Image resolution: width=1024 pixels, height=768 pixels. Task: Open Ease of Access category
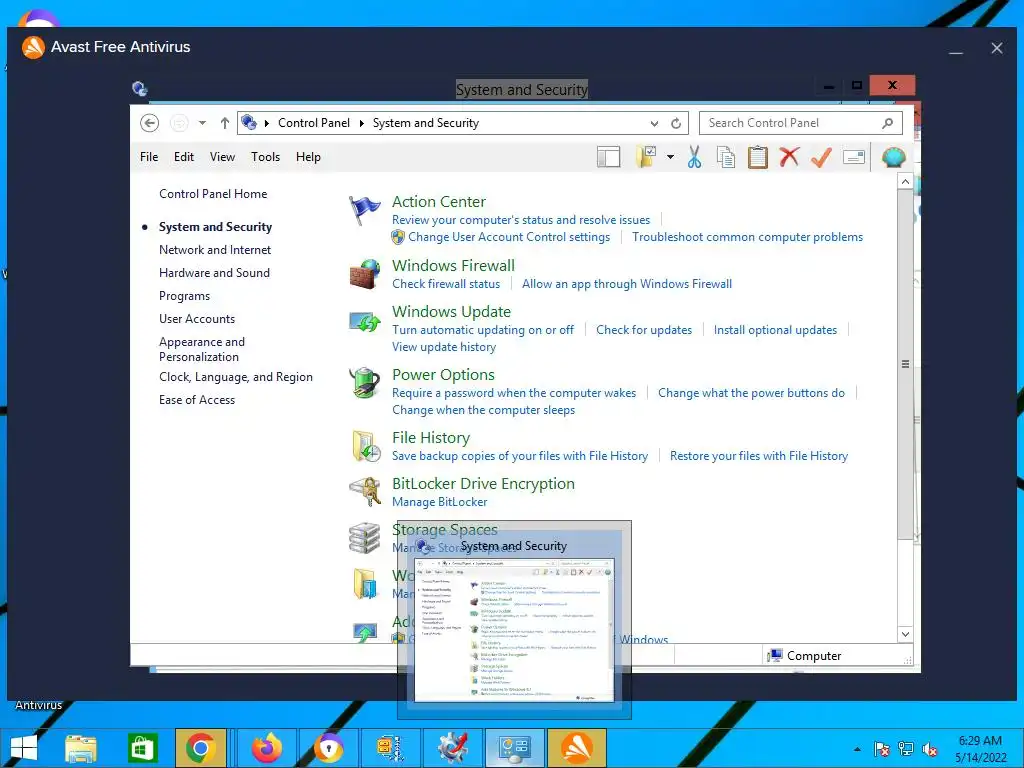197,400
